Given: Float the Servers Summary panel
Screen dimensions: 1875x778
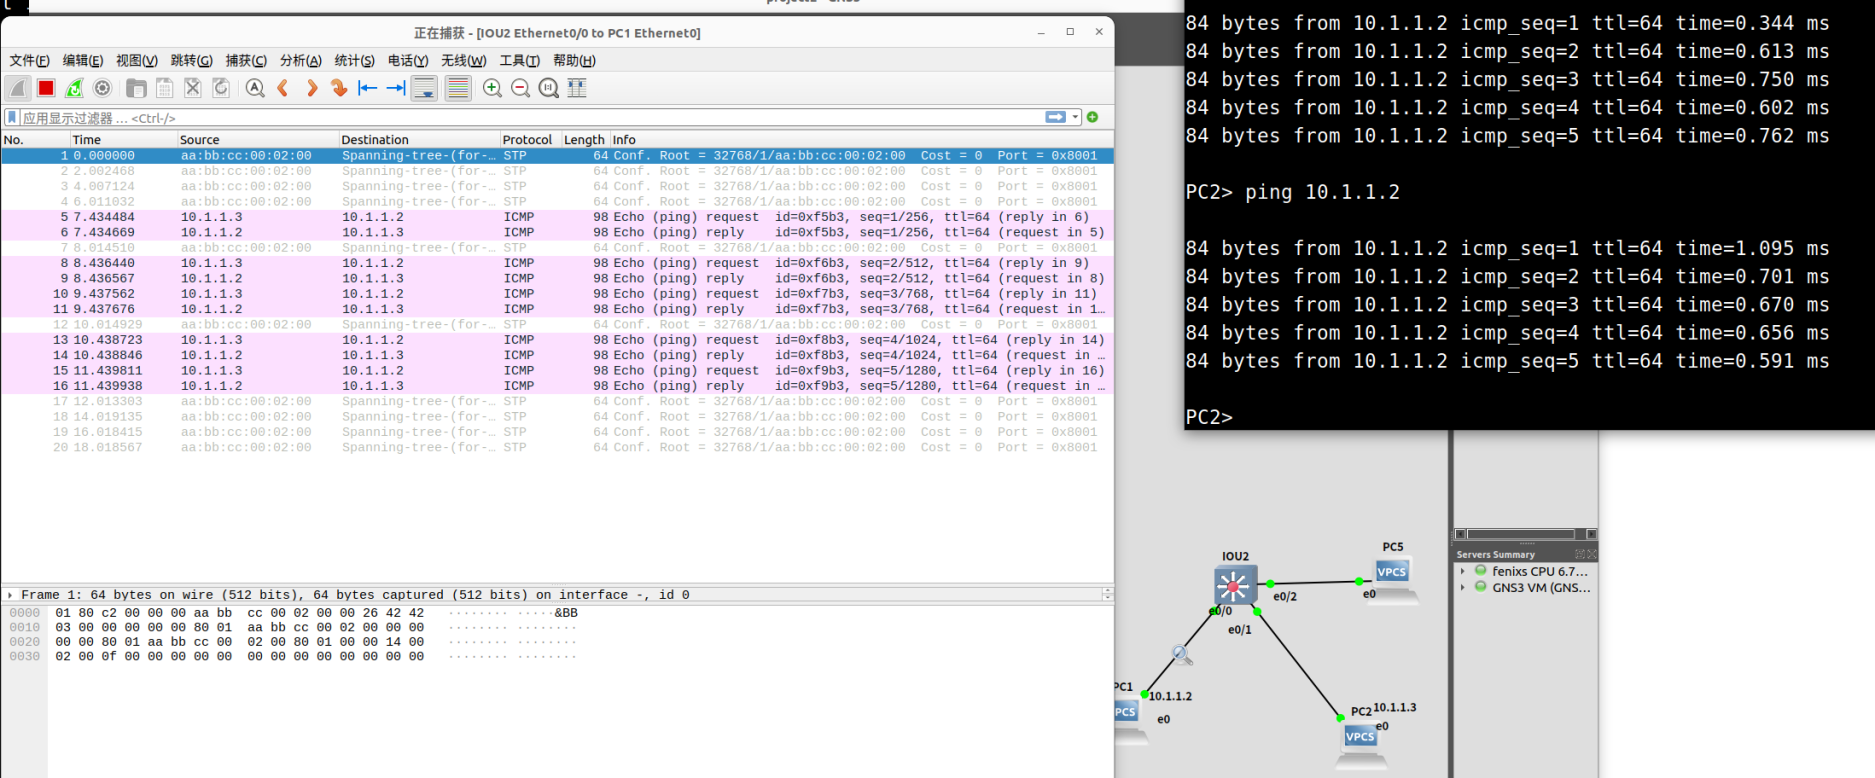Looking at the screenshot, I should click(1580, 554).
